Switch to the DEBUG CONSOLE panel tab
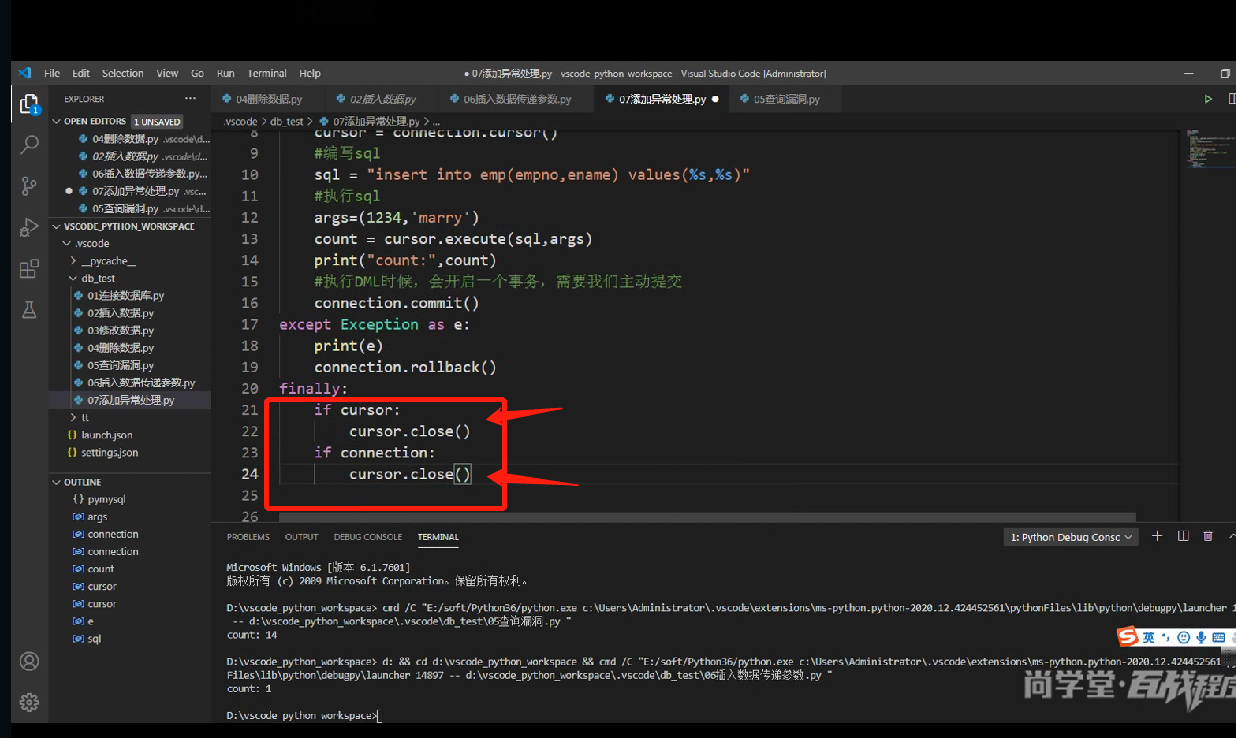 coord(368,537)
